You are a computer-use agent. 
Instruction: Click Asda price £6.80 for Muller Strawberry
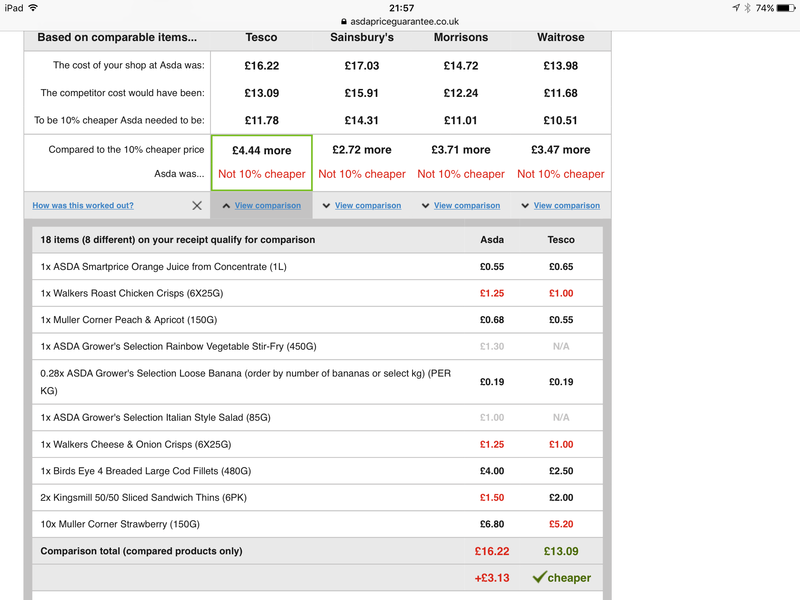(x=492, y=524)
